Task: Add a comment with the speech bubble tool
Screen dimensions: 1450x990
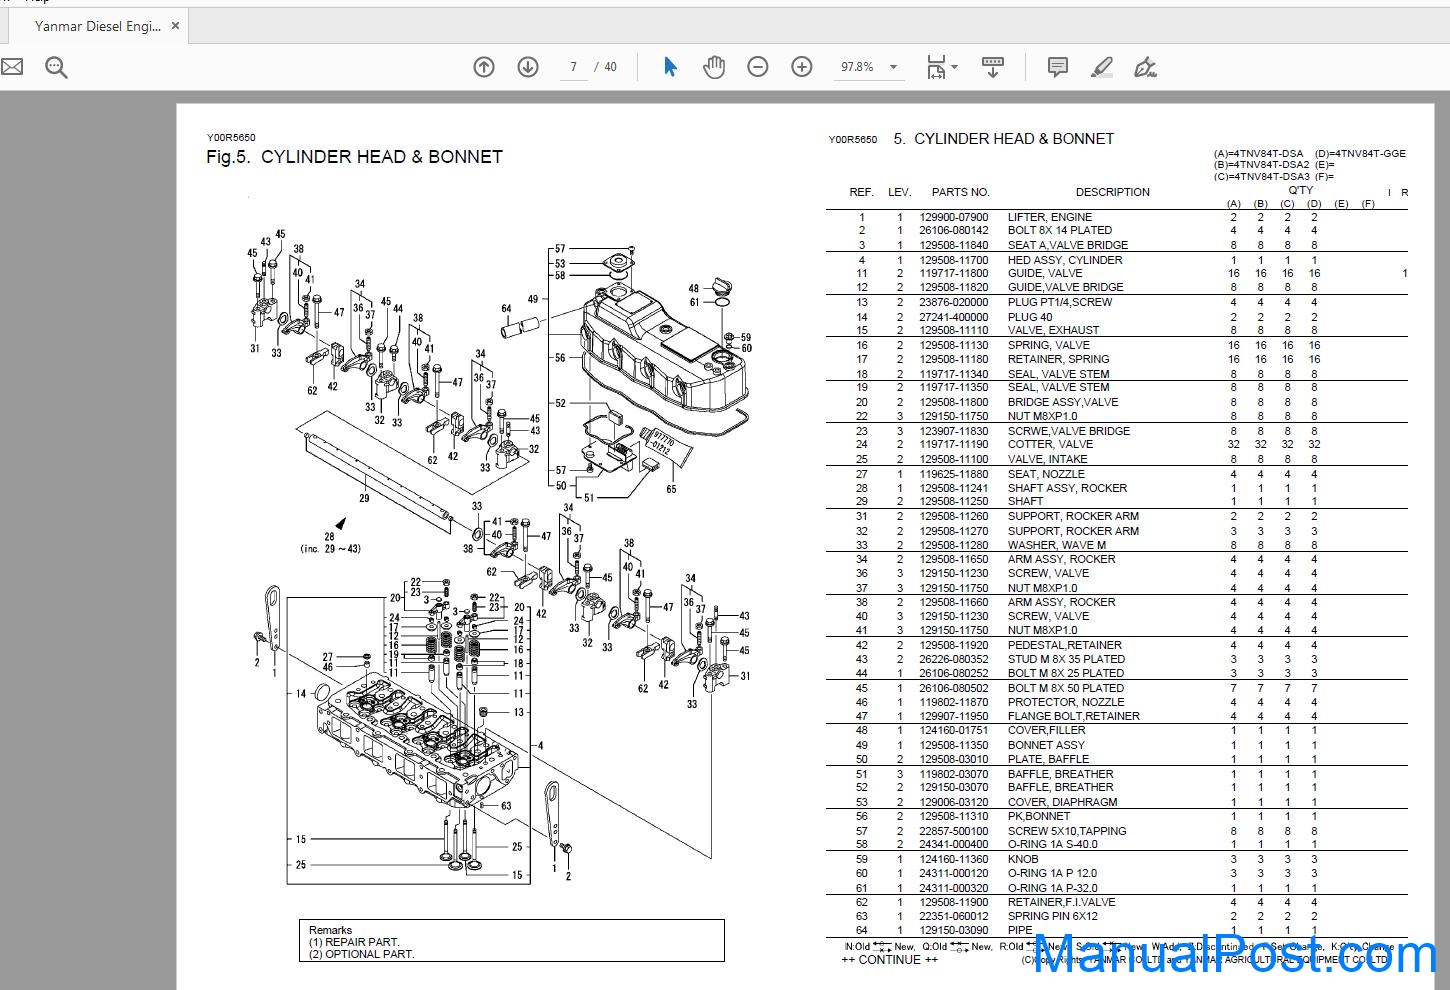Action: click(1057, 67)
